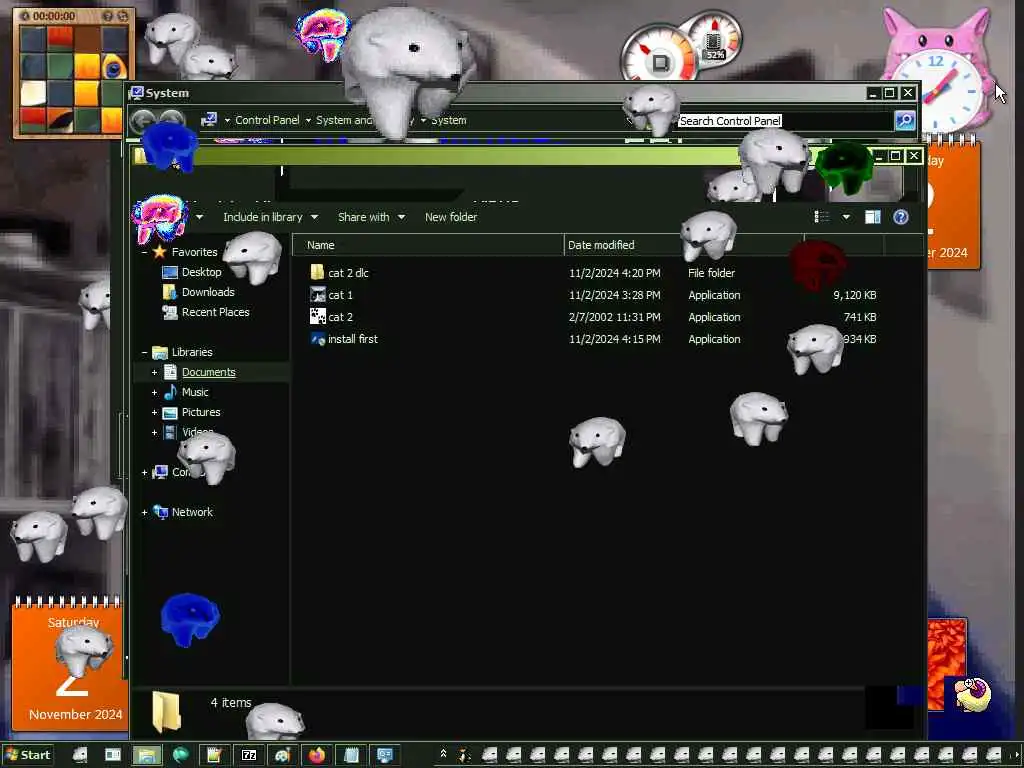Open Explorer help with the question mark icon
The height and width of the screenshot is (768, 1024).
[x=901, y=217]
